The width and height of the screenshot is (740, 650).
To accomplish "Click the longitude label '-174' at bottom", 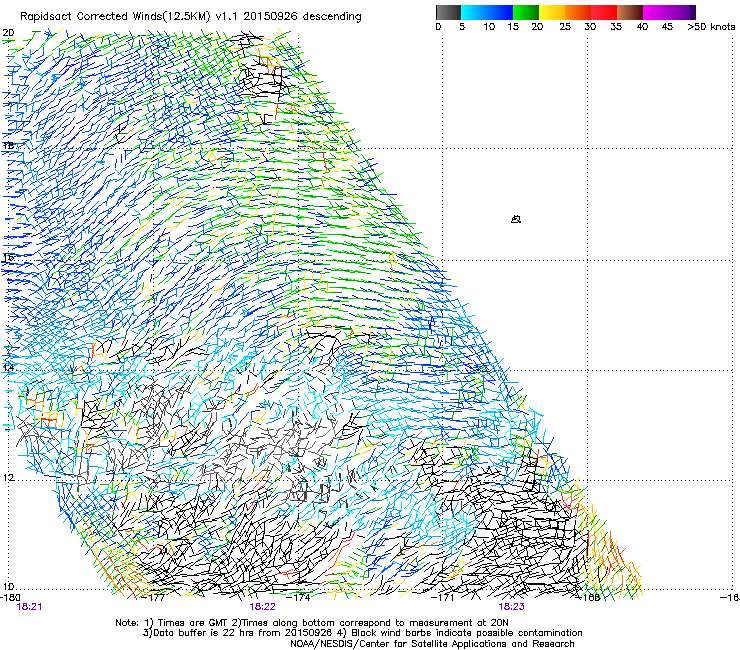I will (299, 597).
